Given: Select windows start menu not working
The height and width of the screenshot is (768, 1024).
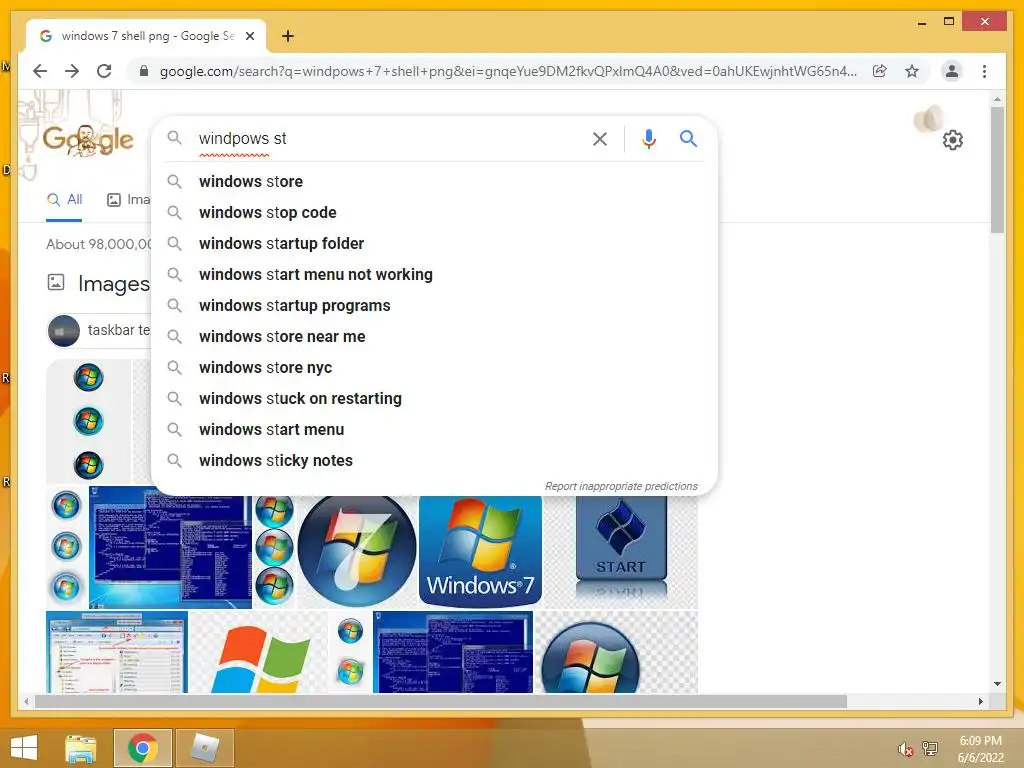Looking at the screenshot, I should 434,274.
